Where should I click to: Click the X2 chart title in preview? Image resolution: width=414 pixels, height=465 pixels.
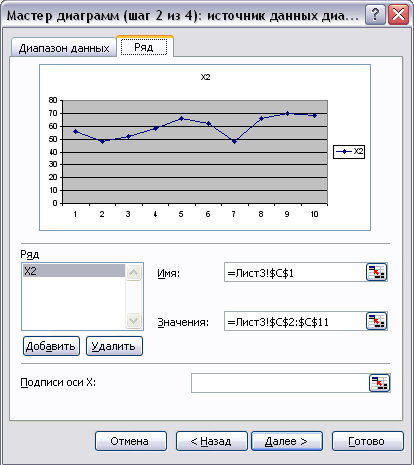(205, 77)
